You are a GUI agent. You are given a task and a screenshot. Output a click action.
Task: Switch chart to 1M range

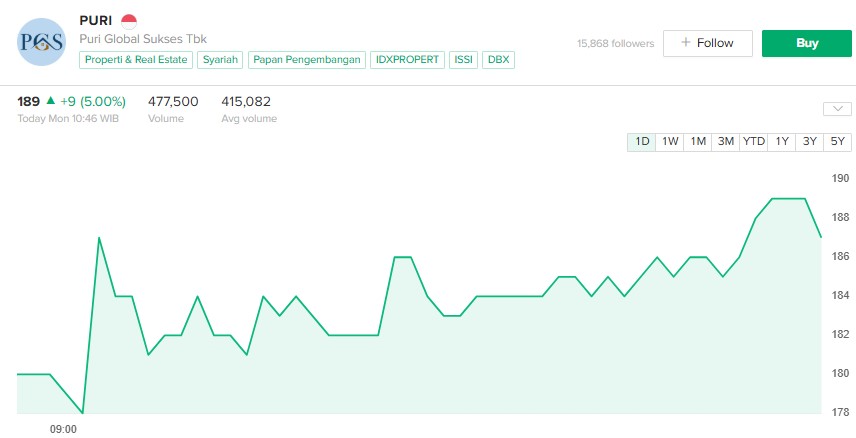[698, 142]
